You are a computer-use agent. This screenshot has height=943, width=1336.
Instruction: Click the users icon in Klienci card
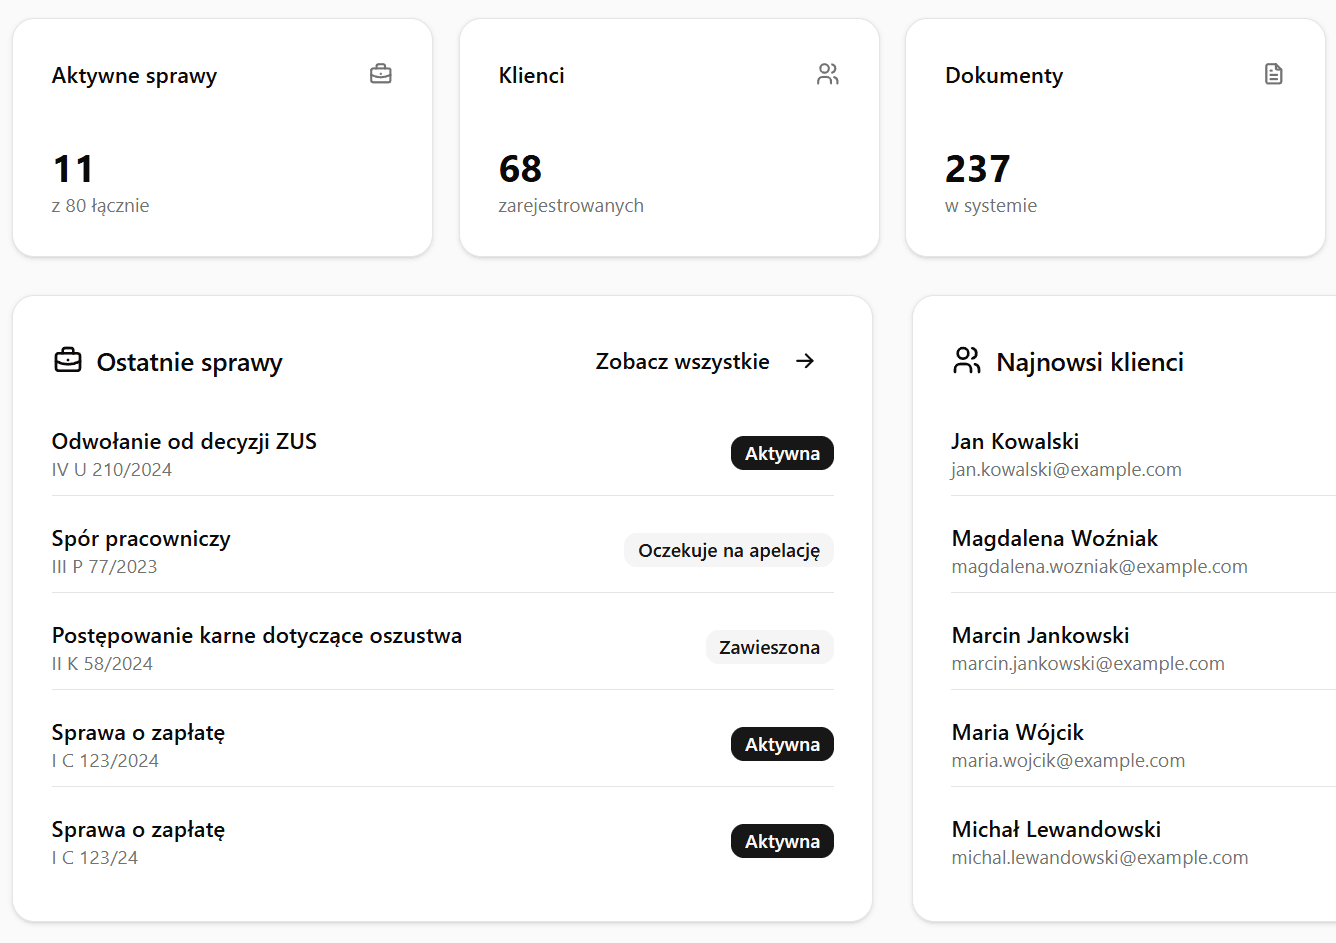point(827,74)
